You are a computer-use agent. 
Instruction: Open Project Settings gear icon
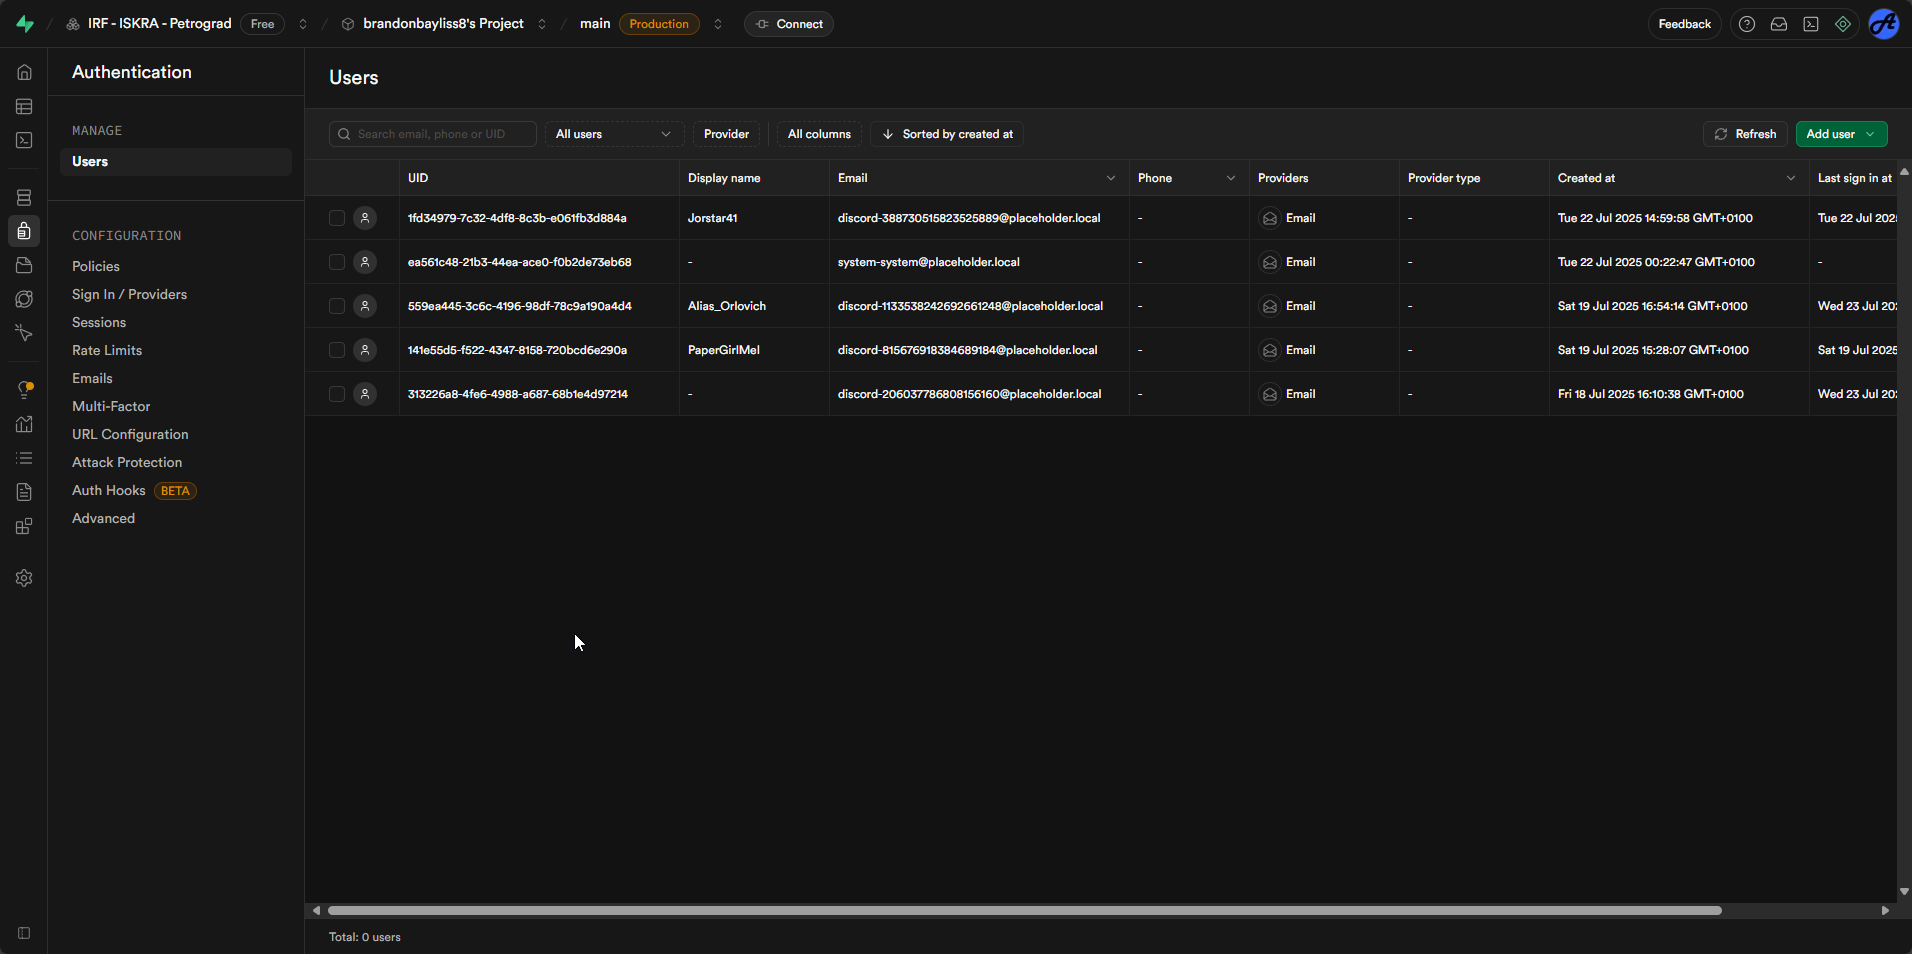click(24, 578)
